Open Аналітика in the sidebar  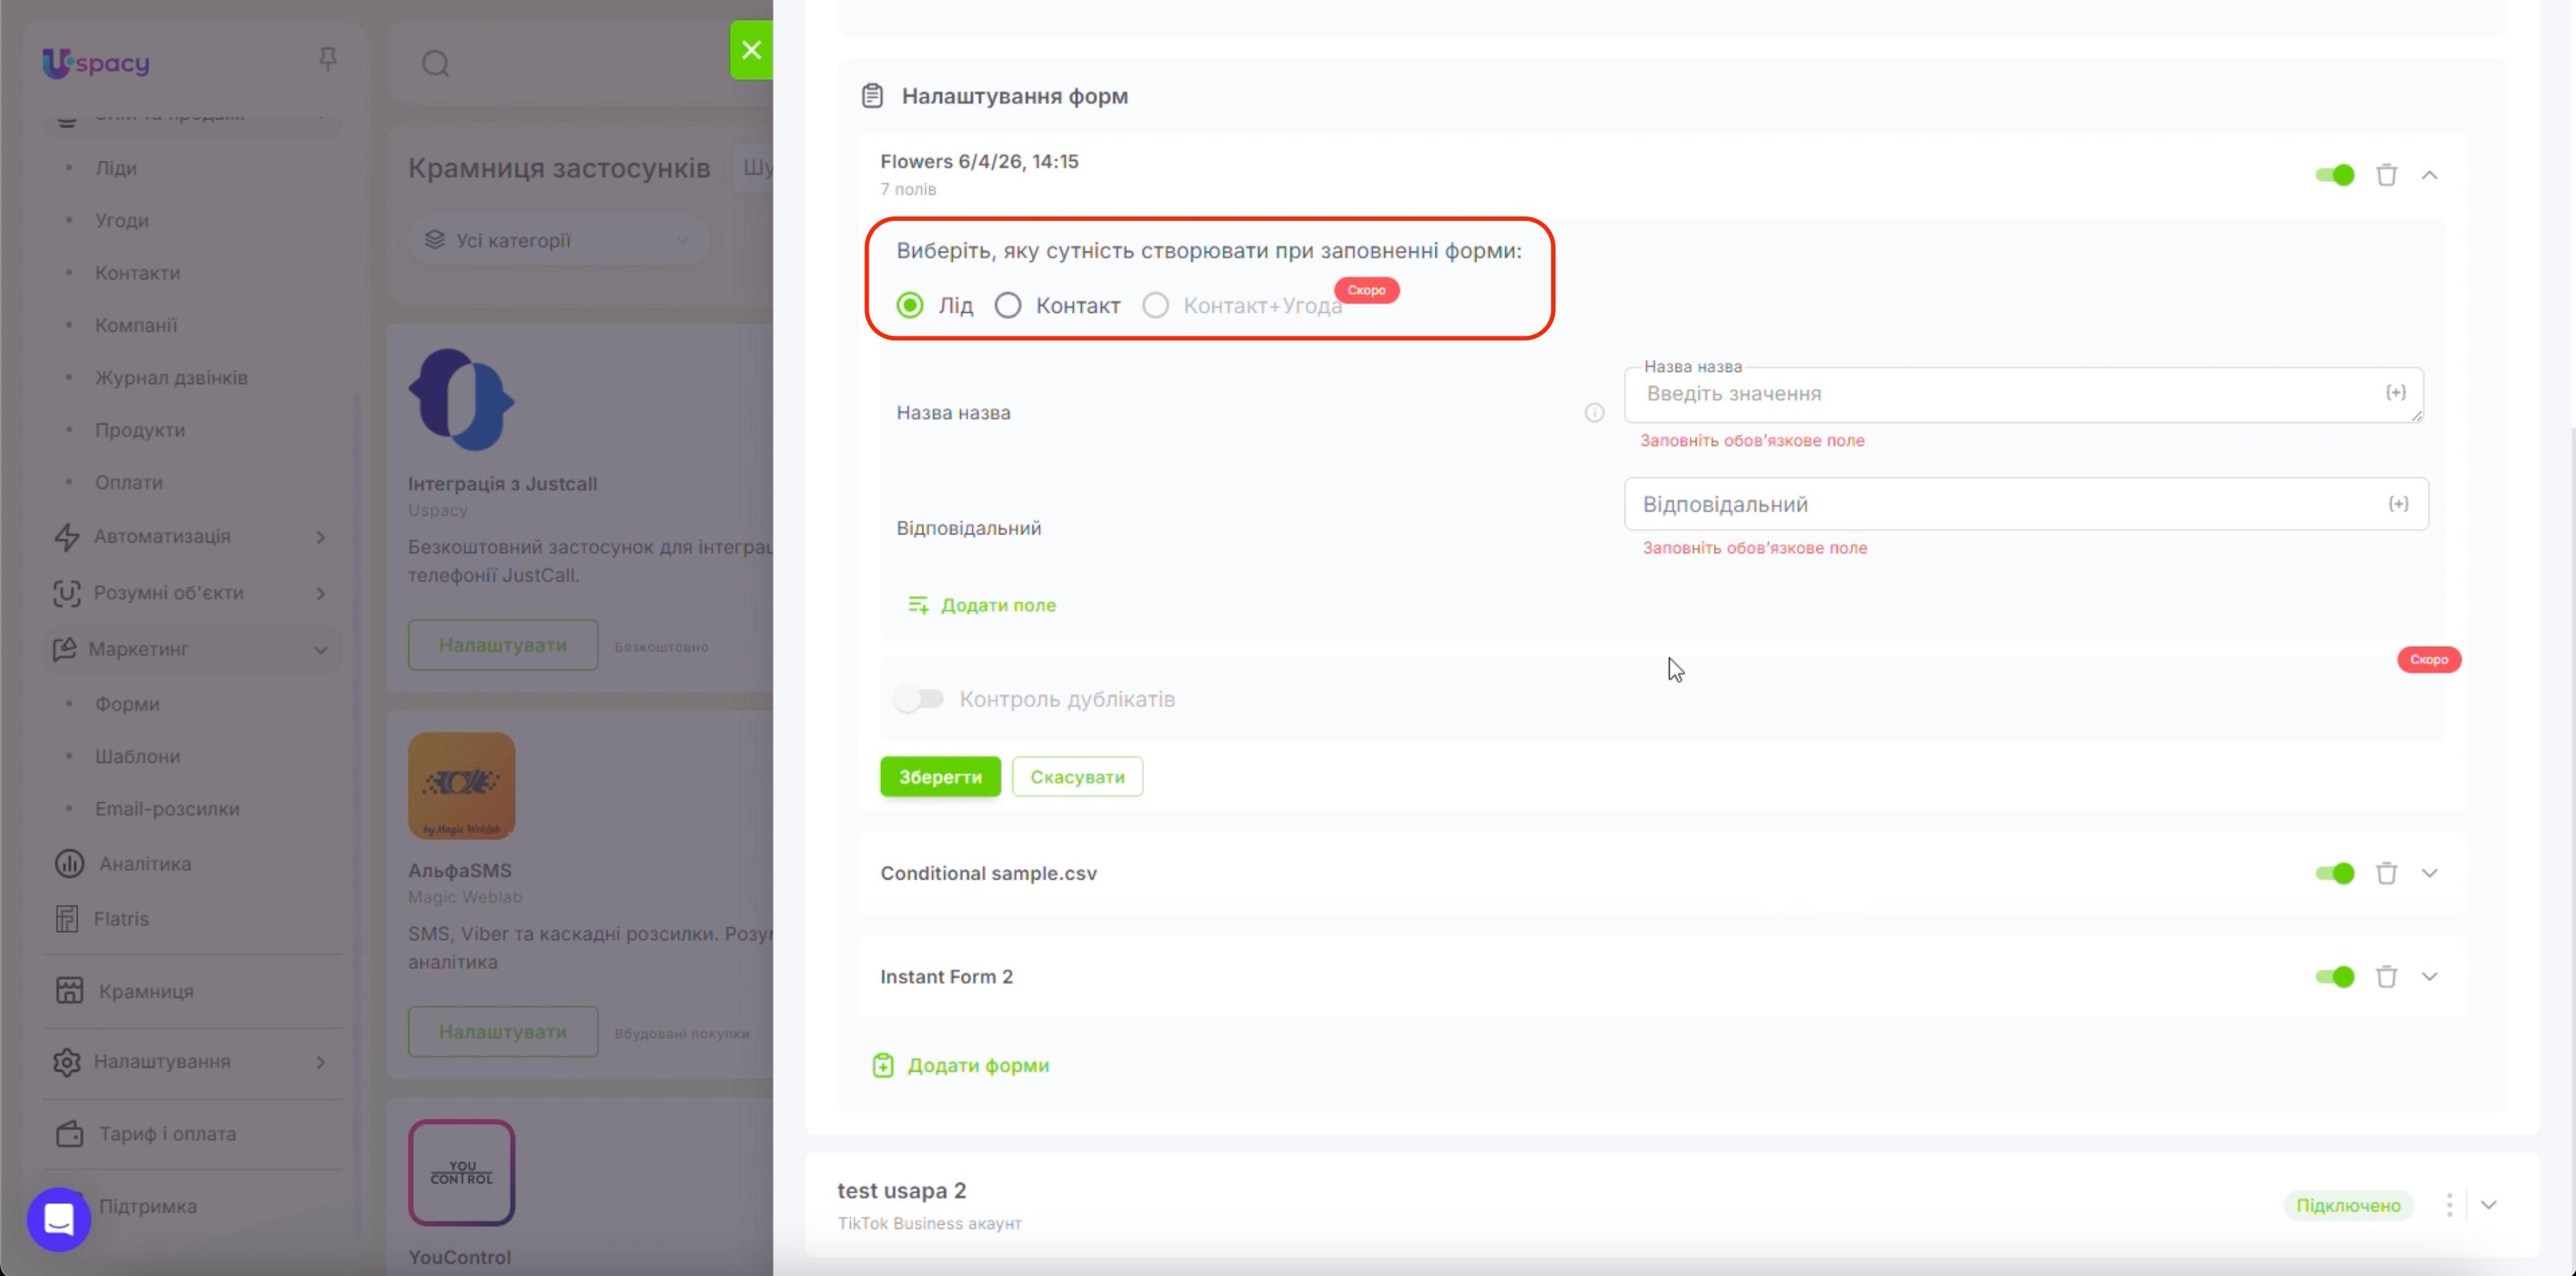[x=145, y=864]
